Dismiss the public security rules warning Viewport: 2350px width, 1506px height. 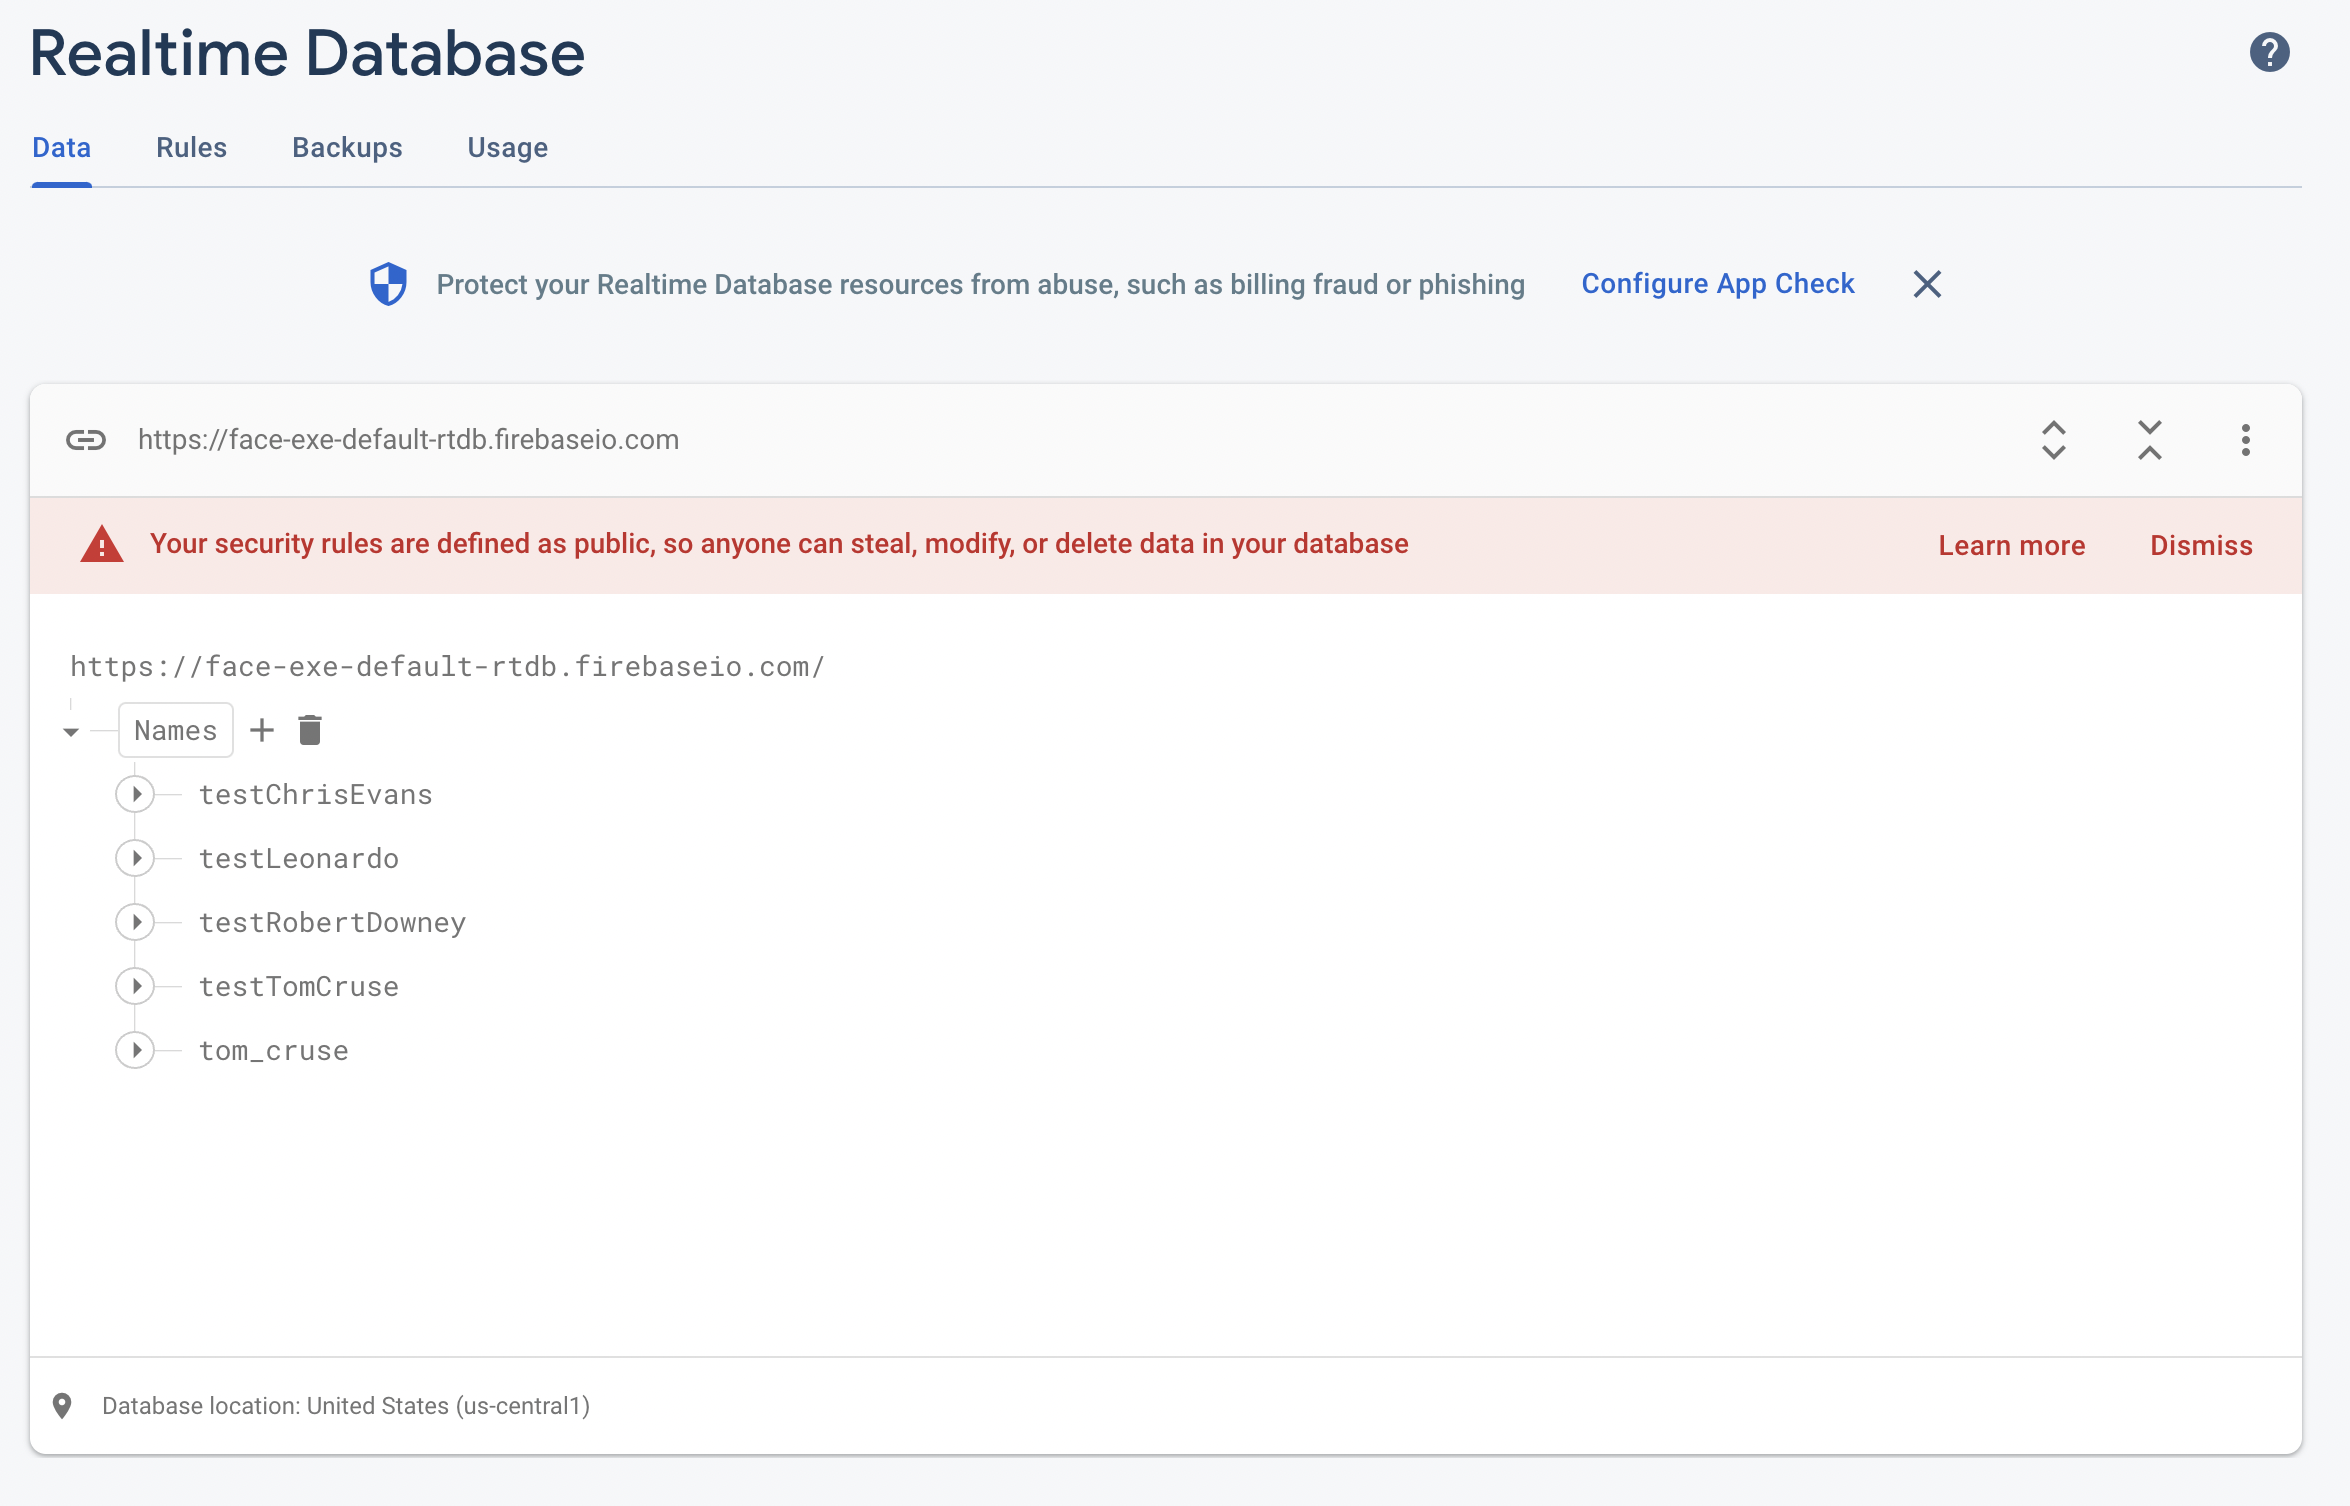[x=2200, y=545]
